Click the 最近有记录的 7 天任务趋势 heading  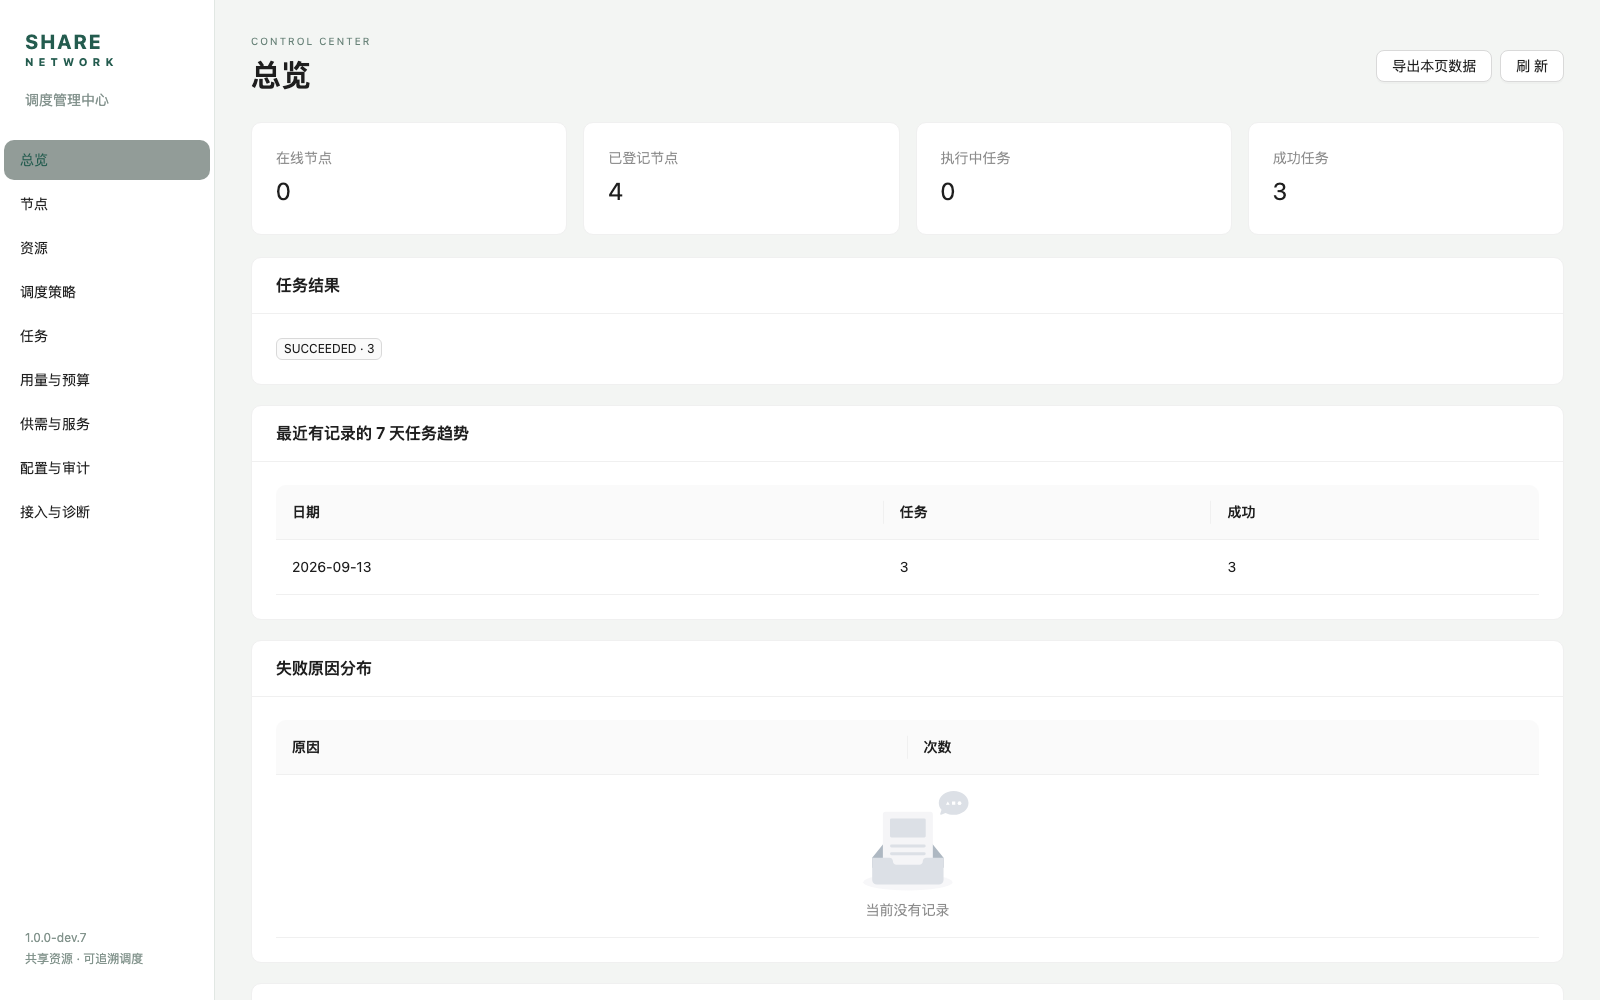coord(372,434)
